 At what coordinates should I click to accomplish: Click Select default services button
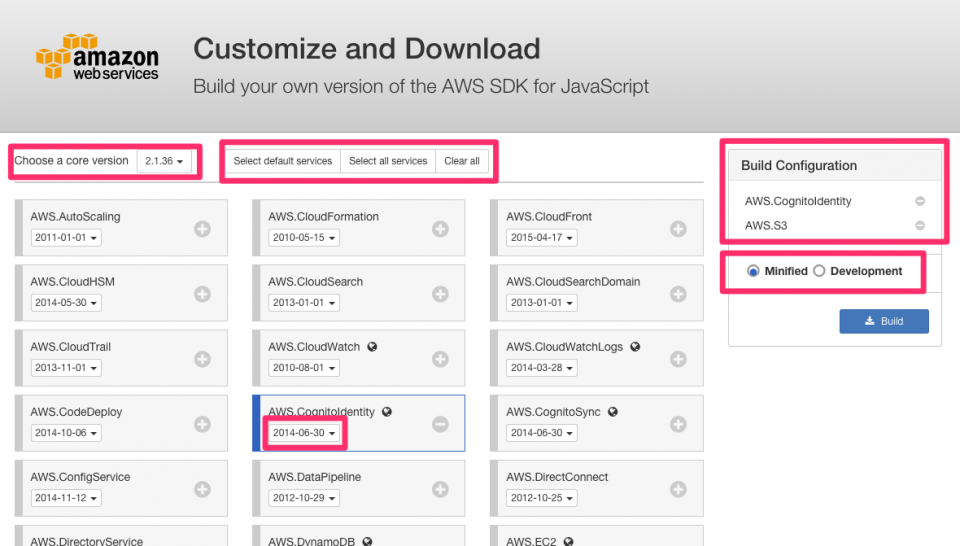[x=283, y=161]
